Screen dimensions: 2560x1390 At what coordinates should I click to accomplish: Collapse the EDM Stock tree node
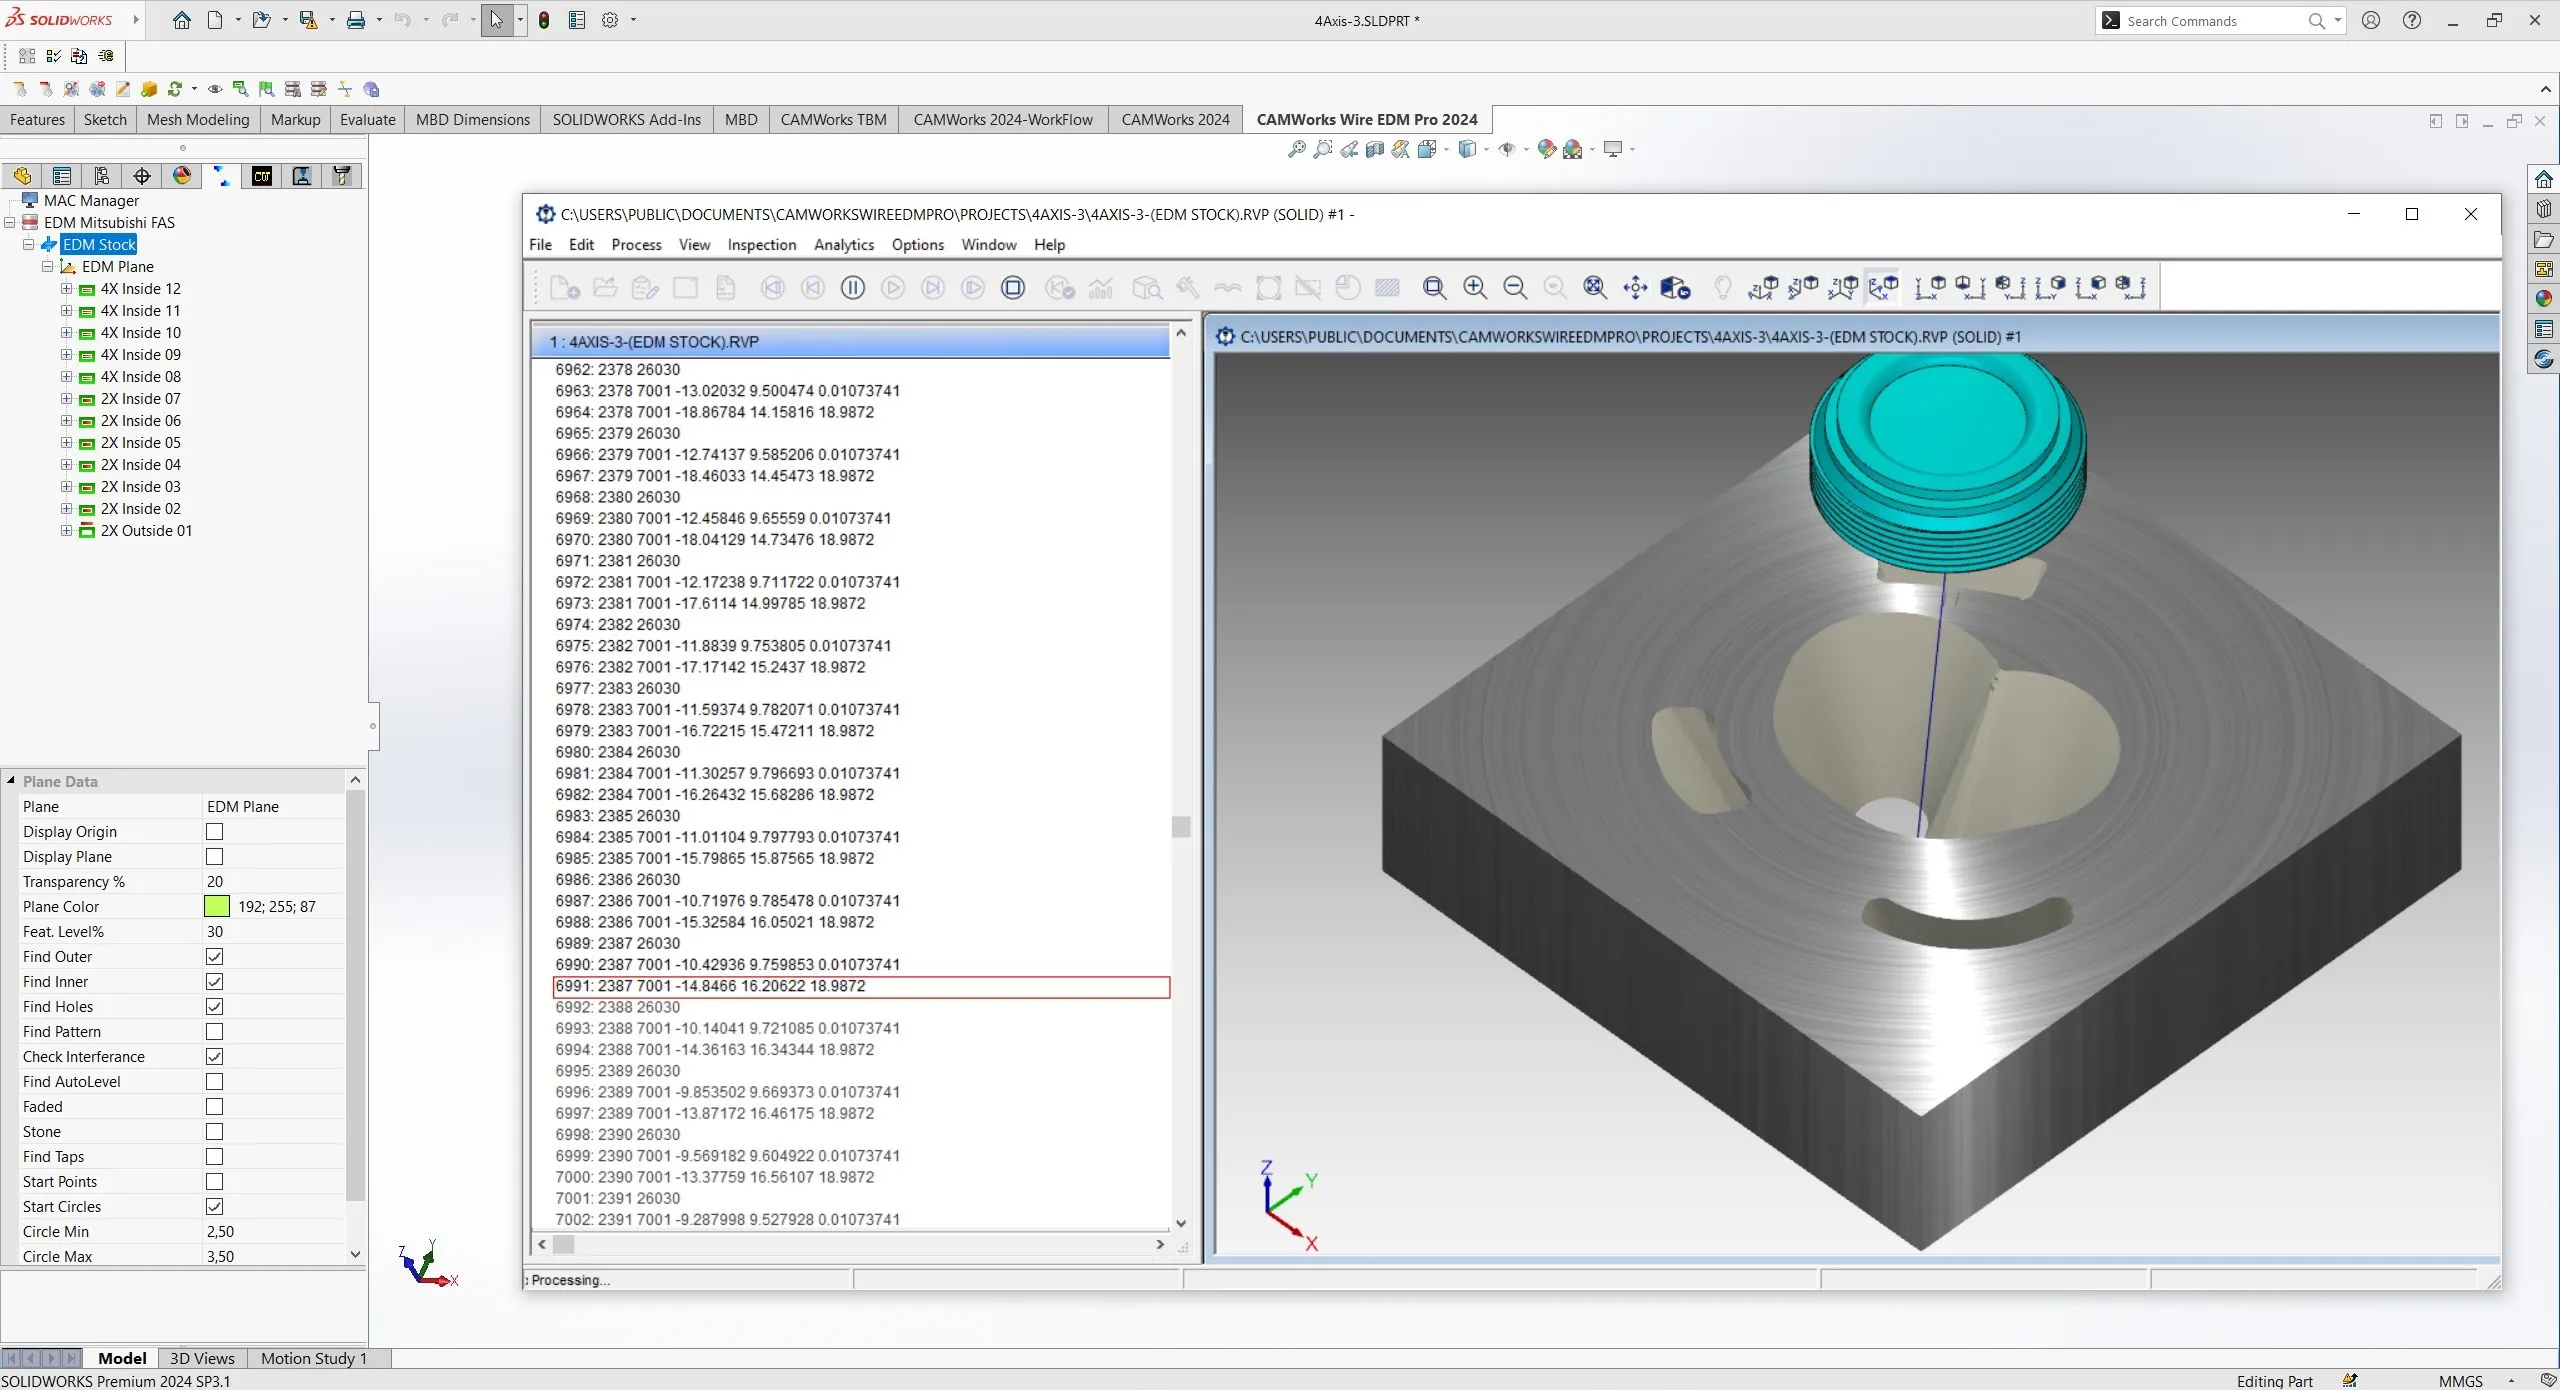point(29,245)
